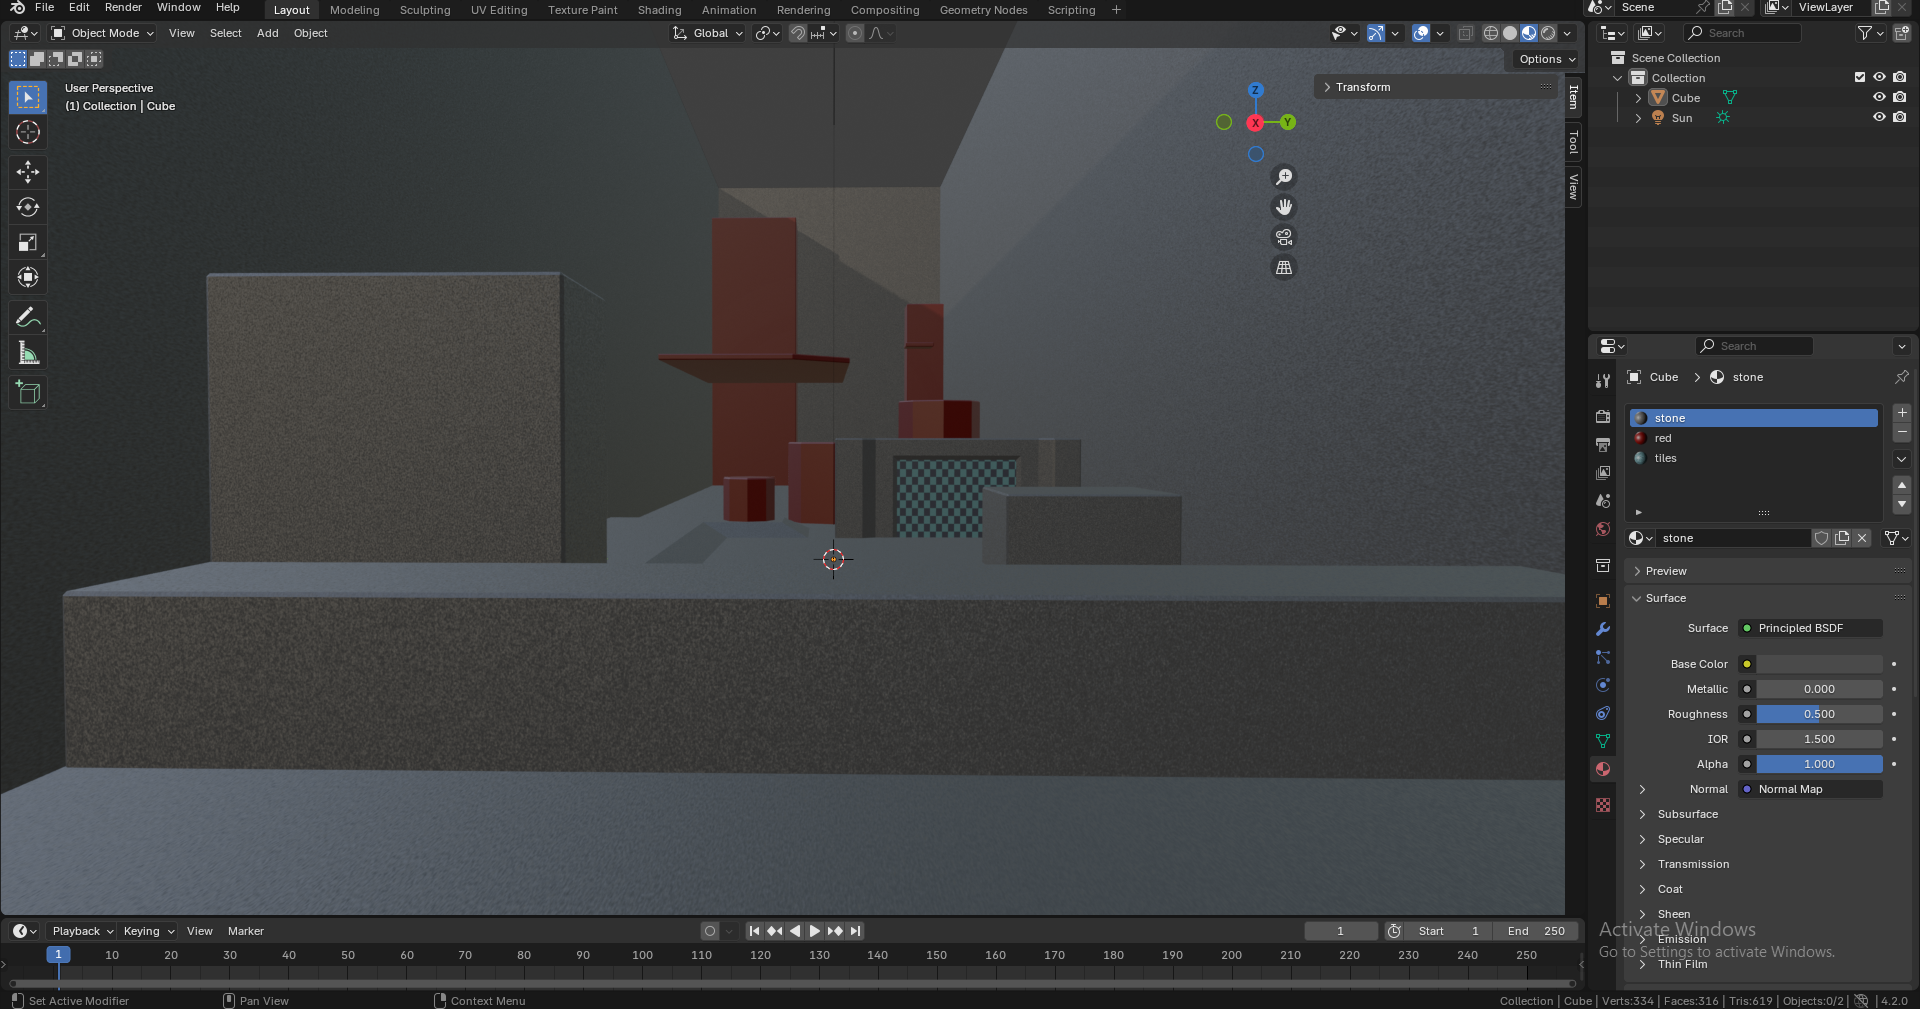Viewport: 1920px width, 1009px height.
Task: Open the Render properties tab icon
Action: pyautogui.click(x=1603, y=416)
